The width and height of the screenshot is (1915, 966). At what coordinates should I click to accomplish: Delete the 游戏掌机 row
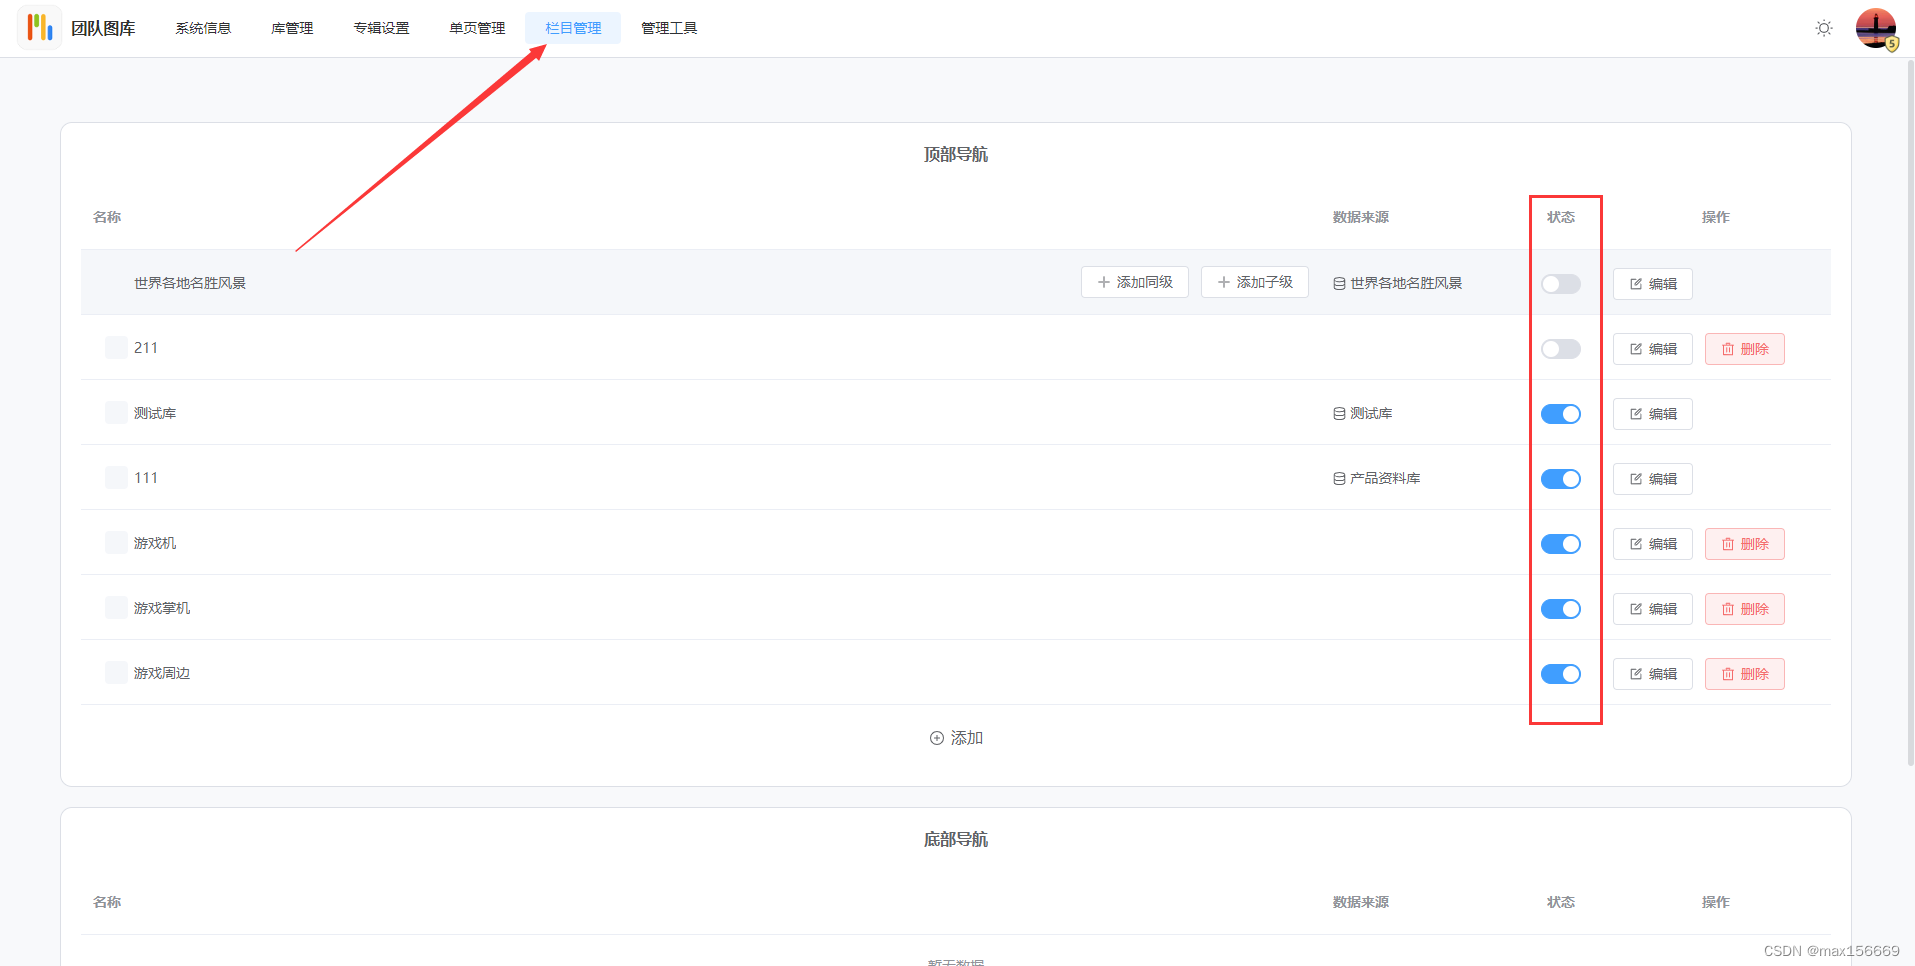coord(1744,609)
